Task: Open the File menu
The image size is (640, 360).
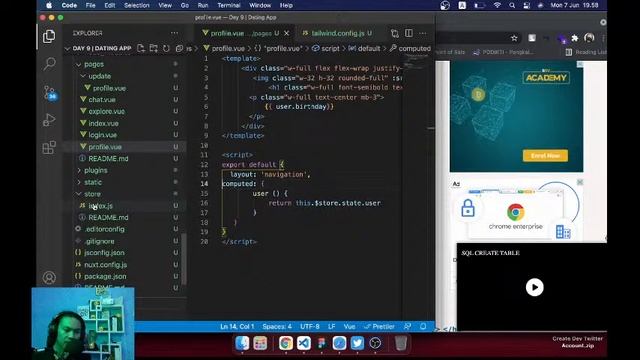Action: coord(90,5)
